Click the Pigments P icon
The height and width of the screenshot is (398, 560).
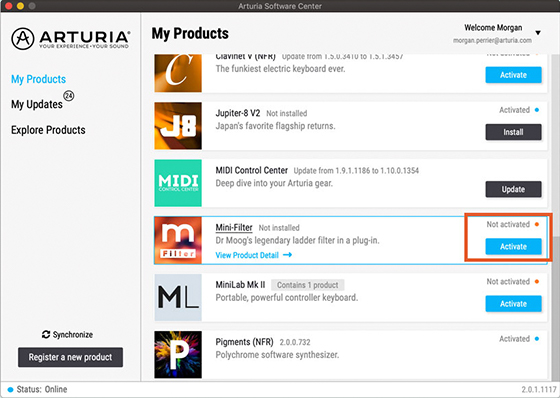(178, 354)
